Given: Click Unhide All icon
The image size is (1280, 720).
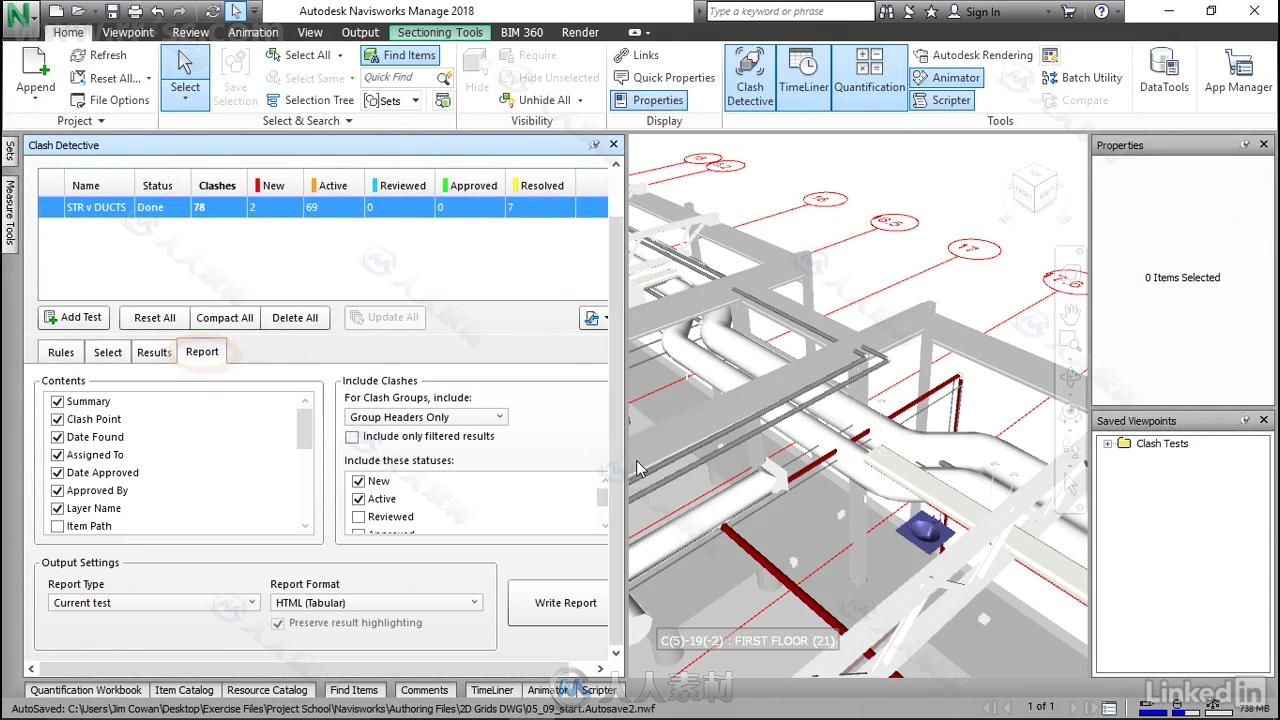Looking at the screenshot, I should 507,100.
